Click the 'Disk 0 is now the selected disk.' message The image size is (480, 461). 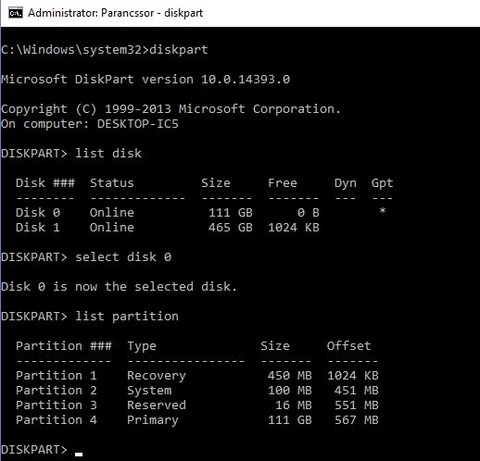tap(119, 287)
